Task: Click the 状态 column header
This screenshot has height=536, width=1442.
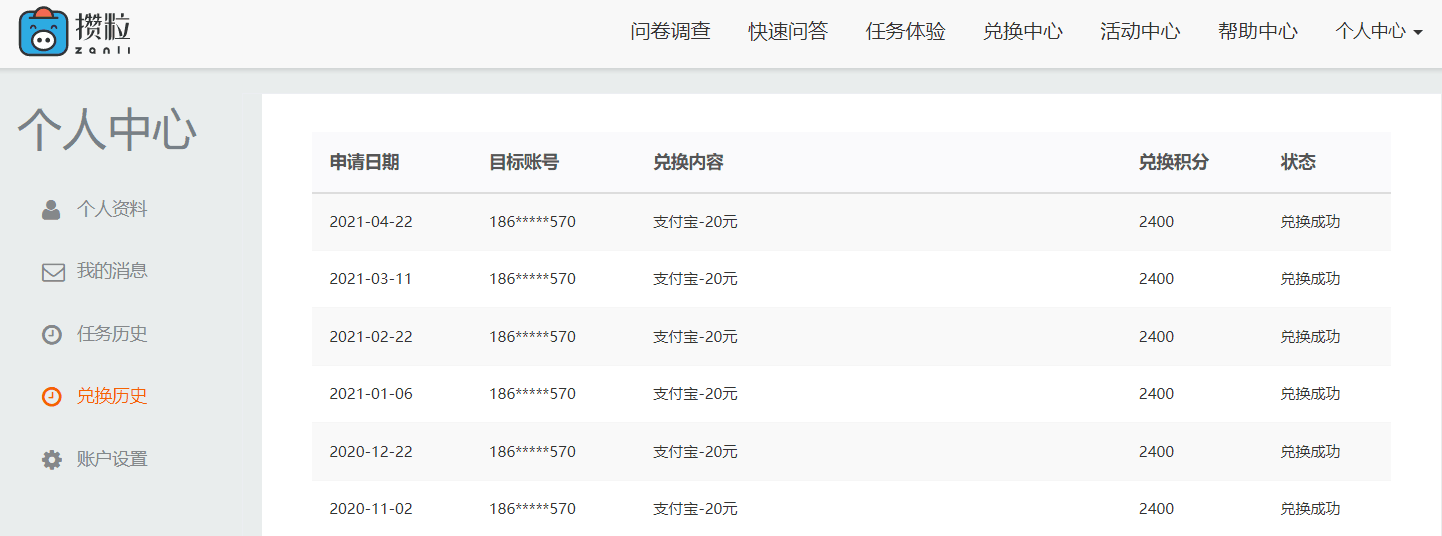Action: [1298, 162]
